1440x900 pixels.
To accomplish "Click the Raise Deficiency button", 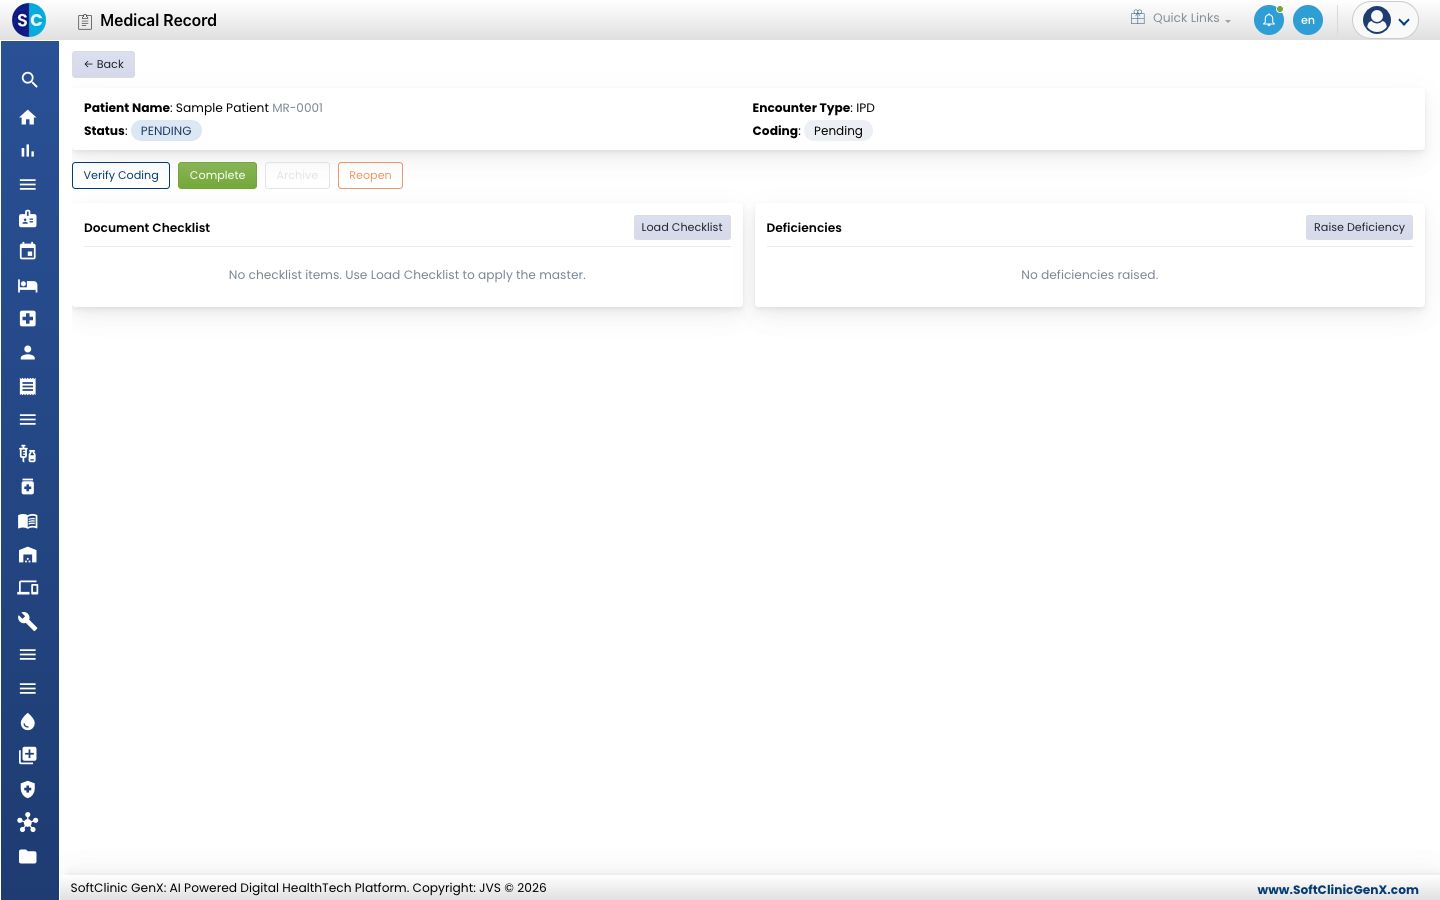I will click(x=1359, y=227).
